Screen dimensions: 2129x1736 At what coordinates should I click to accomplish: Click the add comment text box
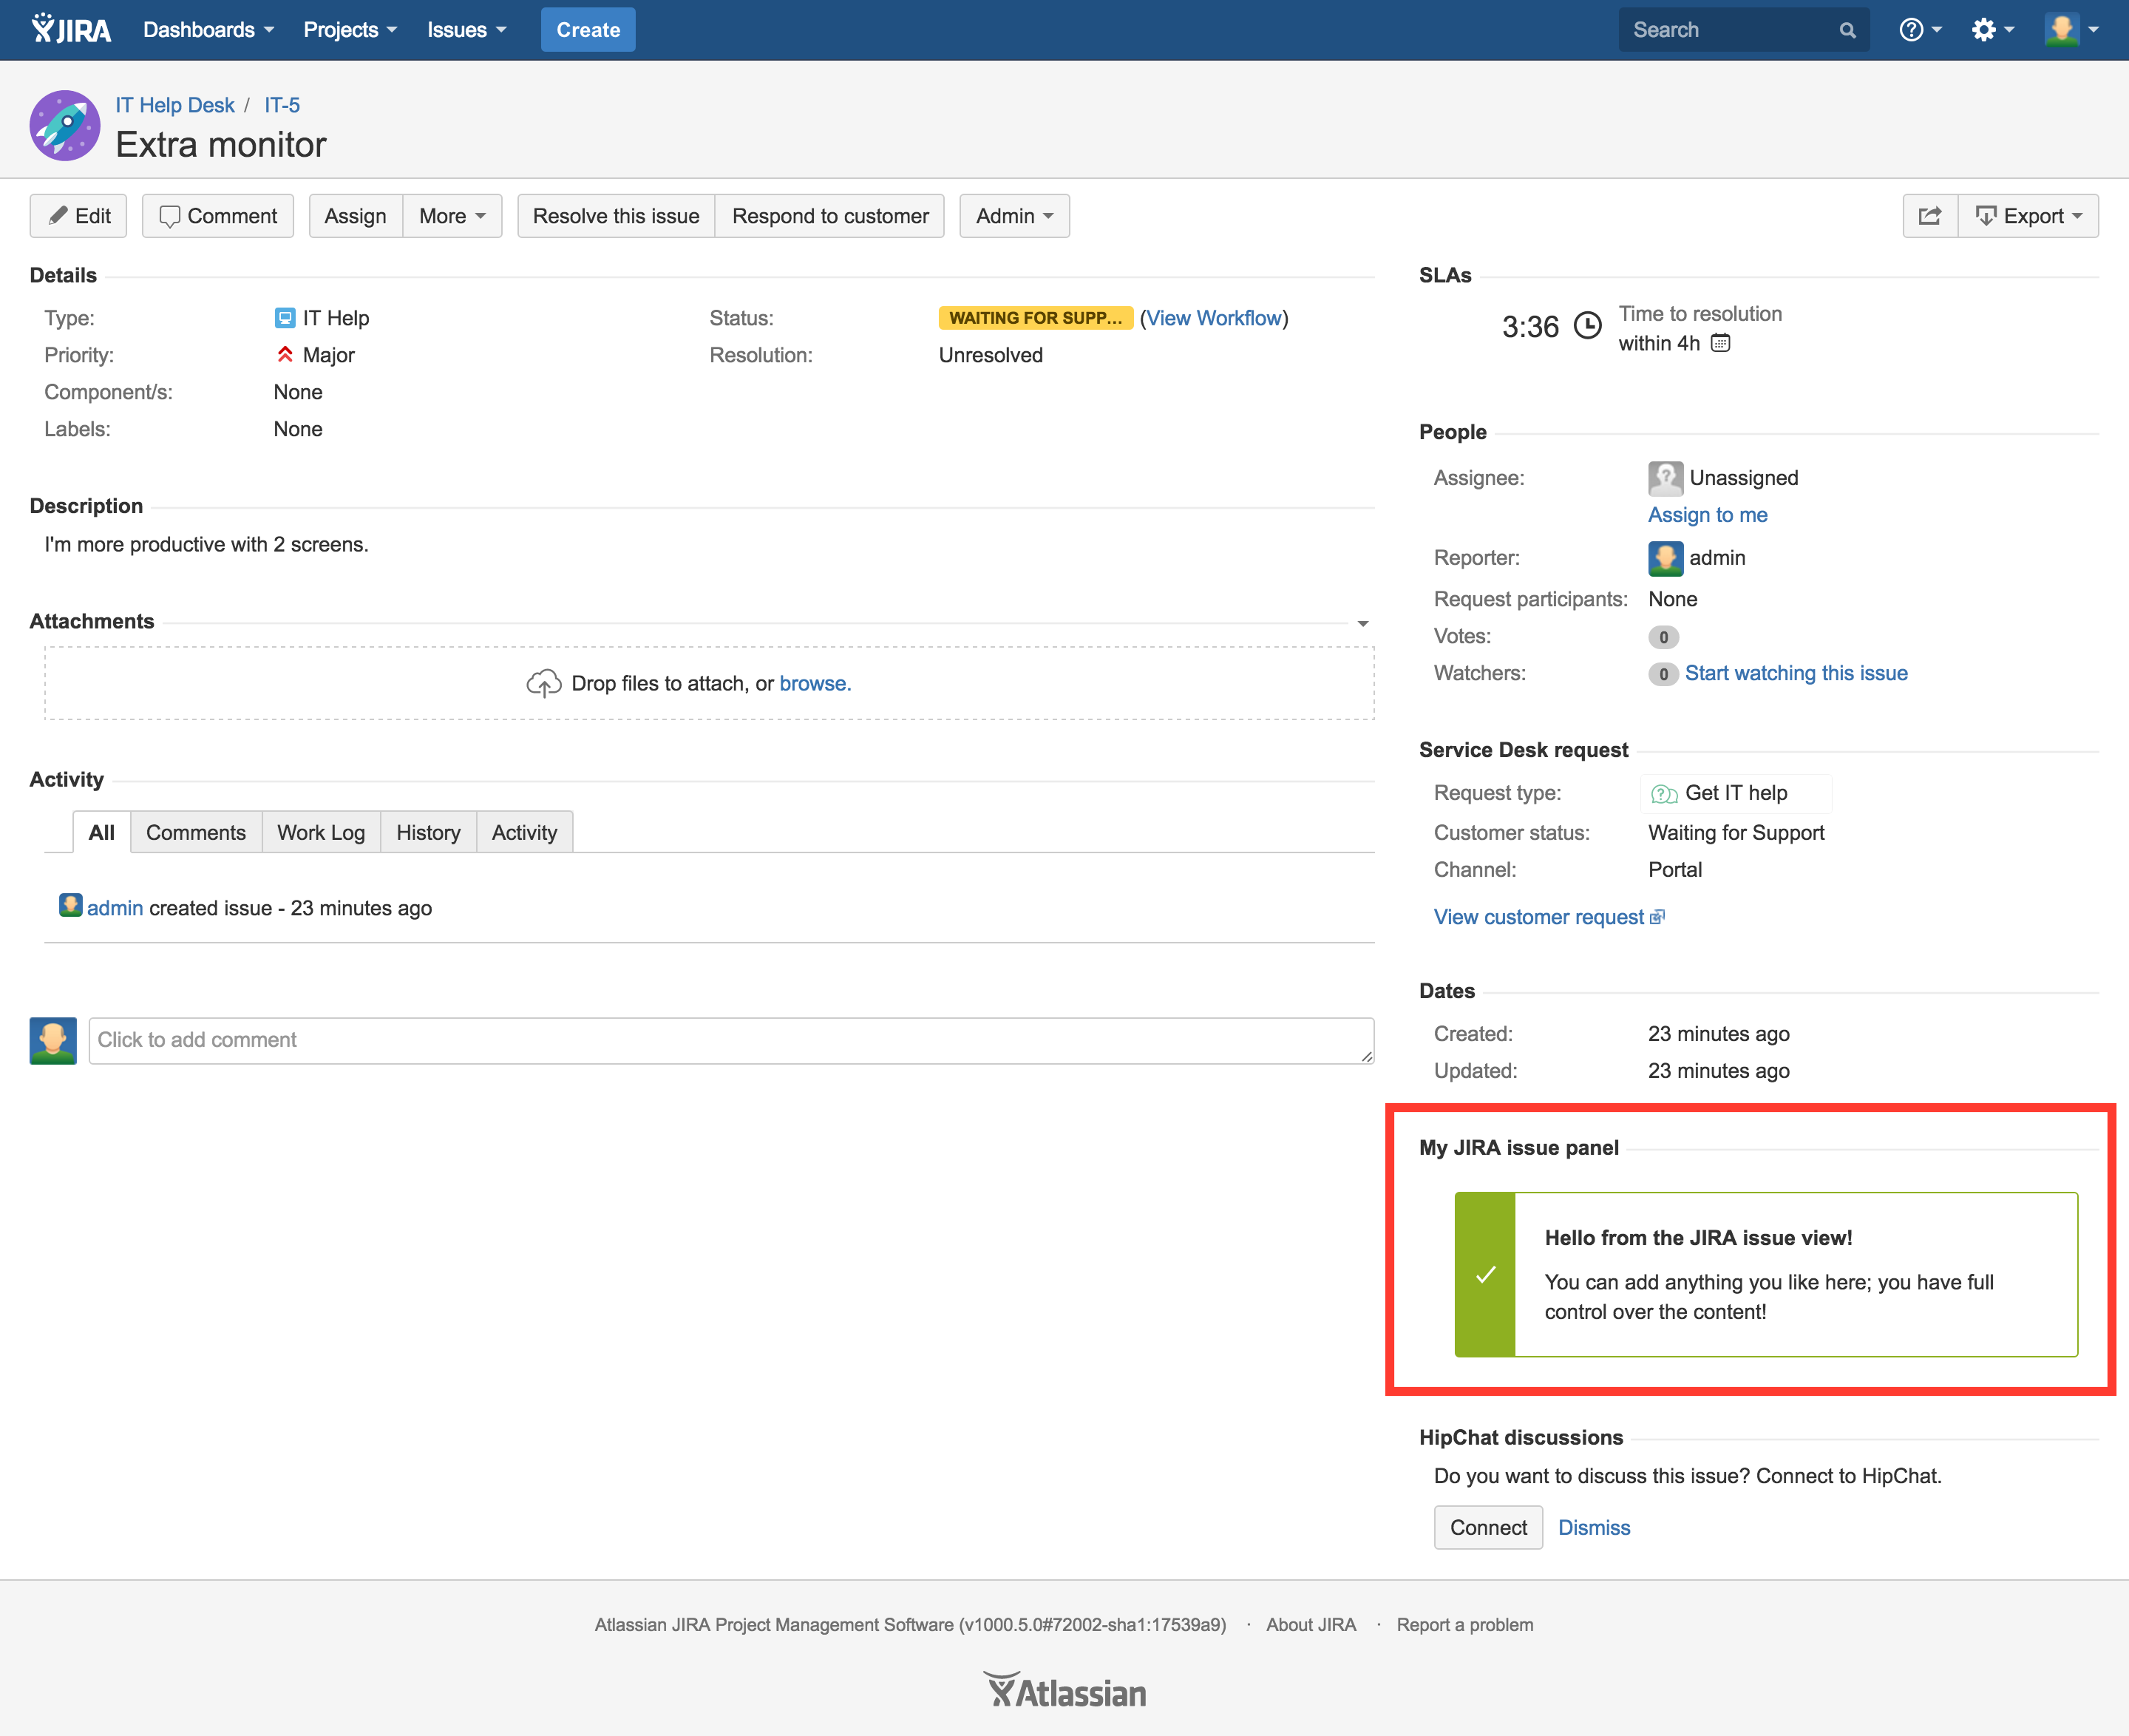(731, 1041)
